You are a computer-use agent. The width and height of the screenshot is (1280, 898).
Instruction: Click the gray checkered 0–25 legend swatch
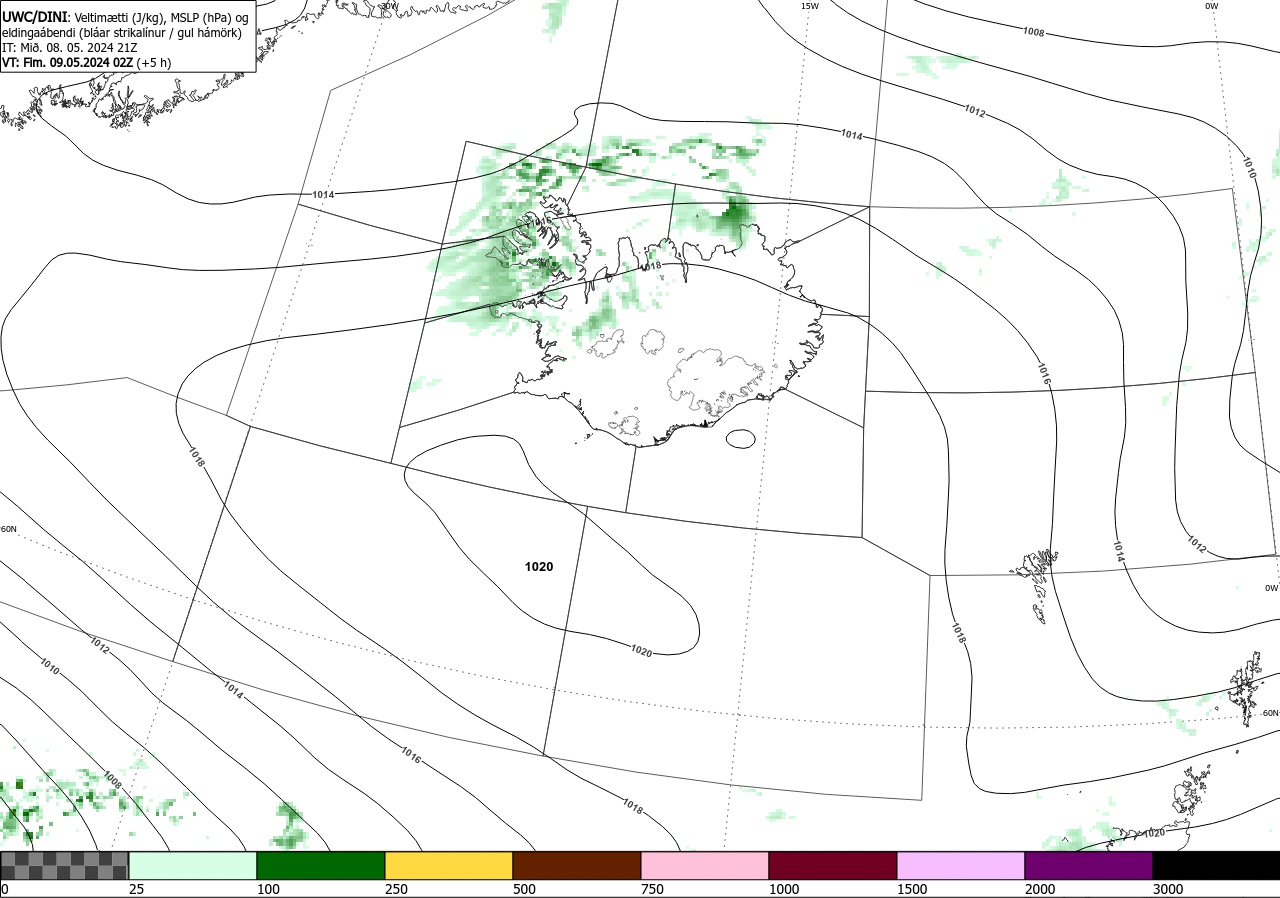[64, 865]
